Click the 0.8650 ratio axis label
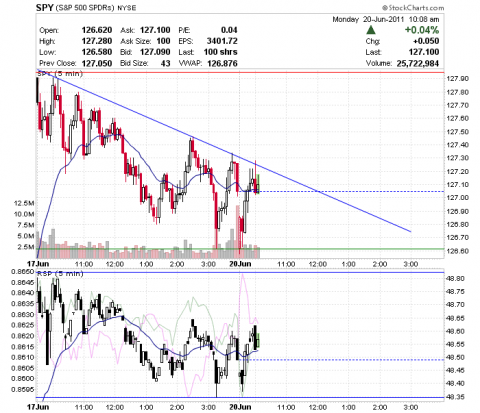 tap(22, 272)
